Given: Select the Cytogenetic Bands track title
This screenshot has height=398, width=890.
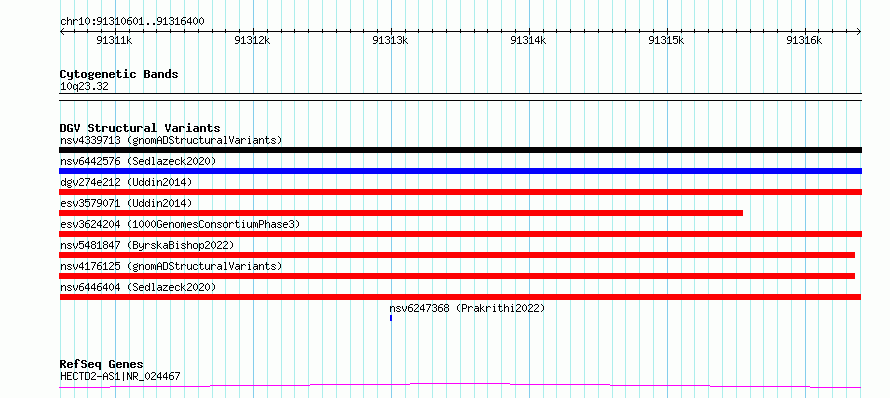Looking at the screenshot, I should 119,74.
